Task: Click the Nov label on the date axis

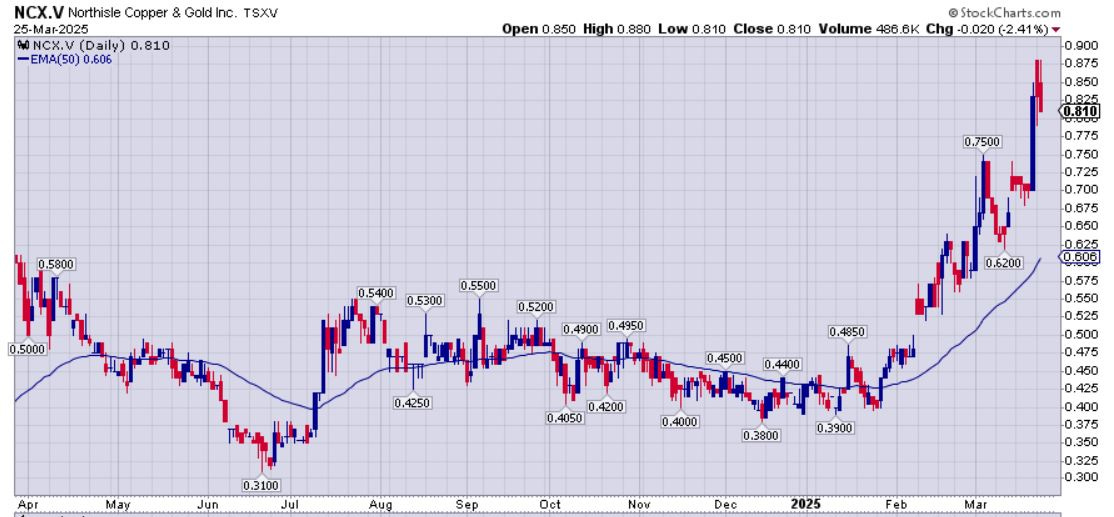Action: [x=640, y=504]
